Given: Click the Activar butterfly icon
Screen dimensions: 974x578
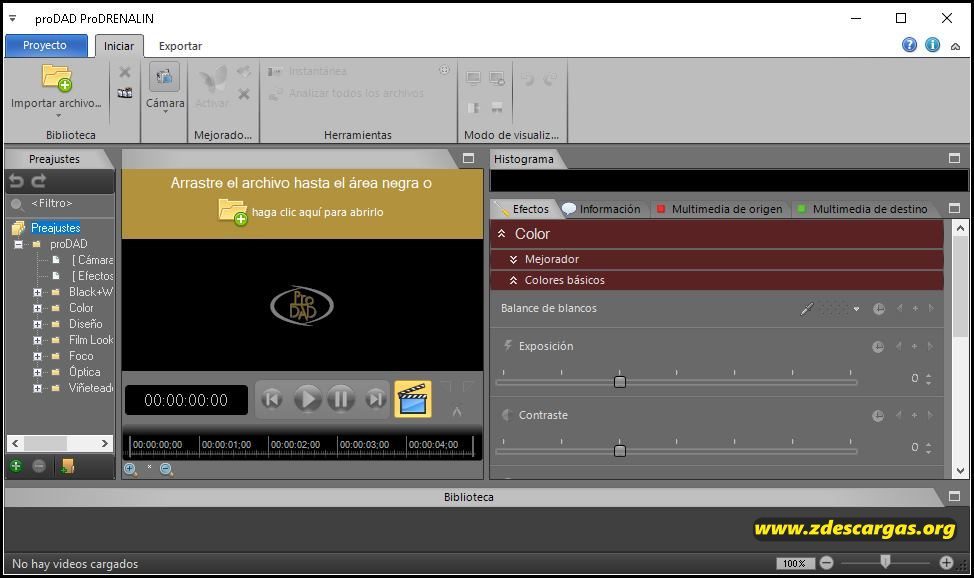Looking at the screenshot, I should [x=212, y=79].
